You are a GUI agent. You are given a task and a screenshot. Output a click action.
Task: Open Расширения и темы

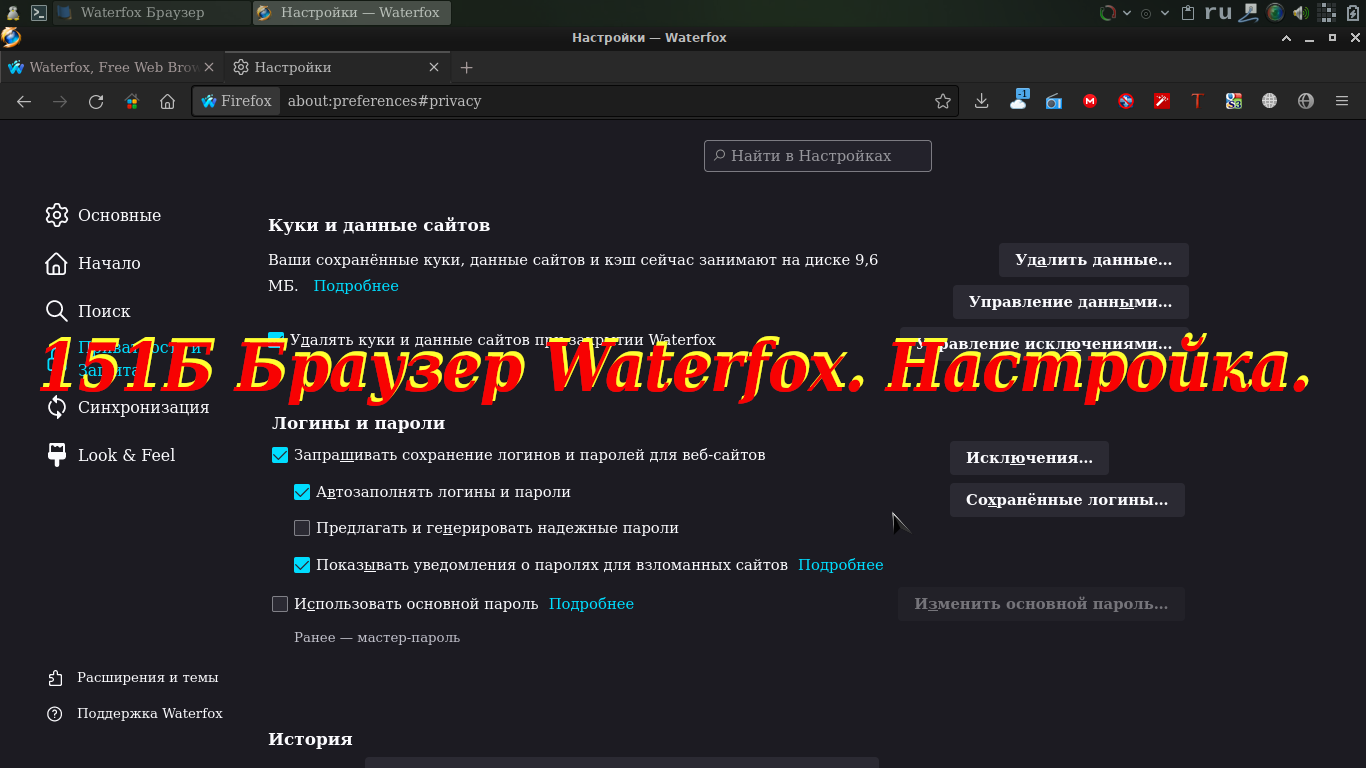pyautogui.click(x=133, y=678)
